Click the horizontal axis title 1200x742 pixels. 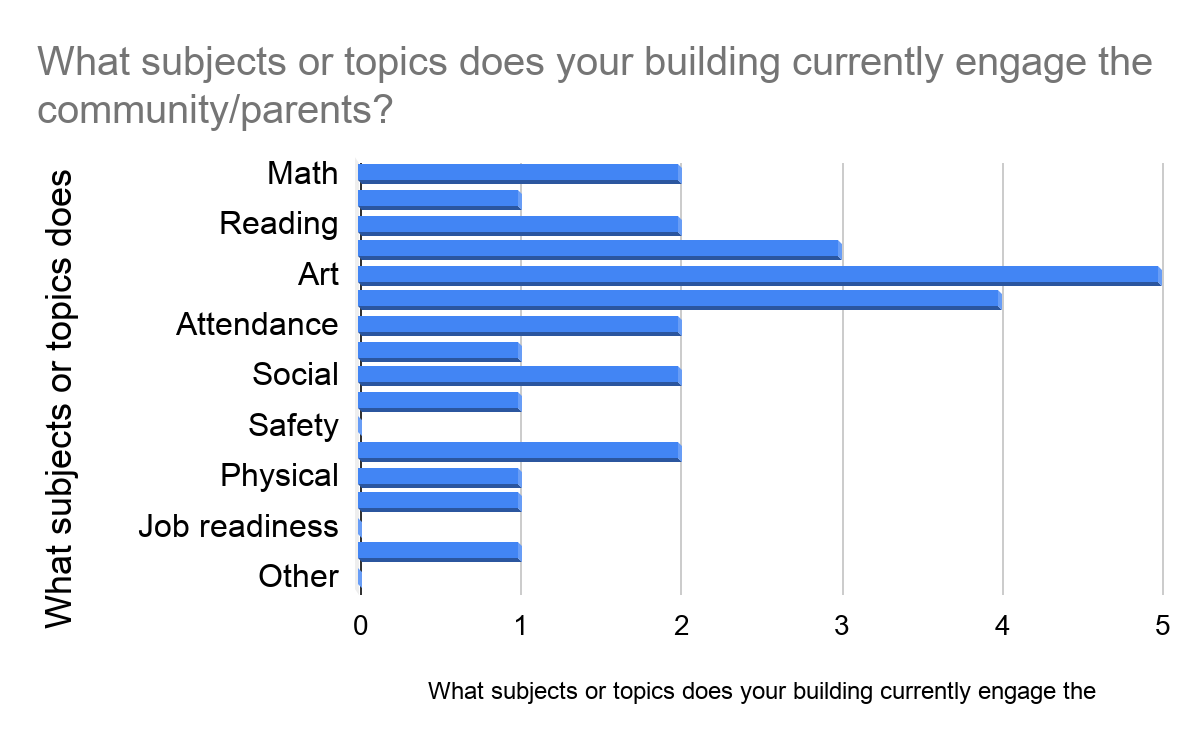762,691
